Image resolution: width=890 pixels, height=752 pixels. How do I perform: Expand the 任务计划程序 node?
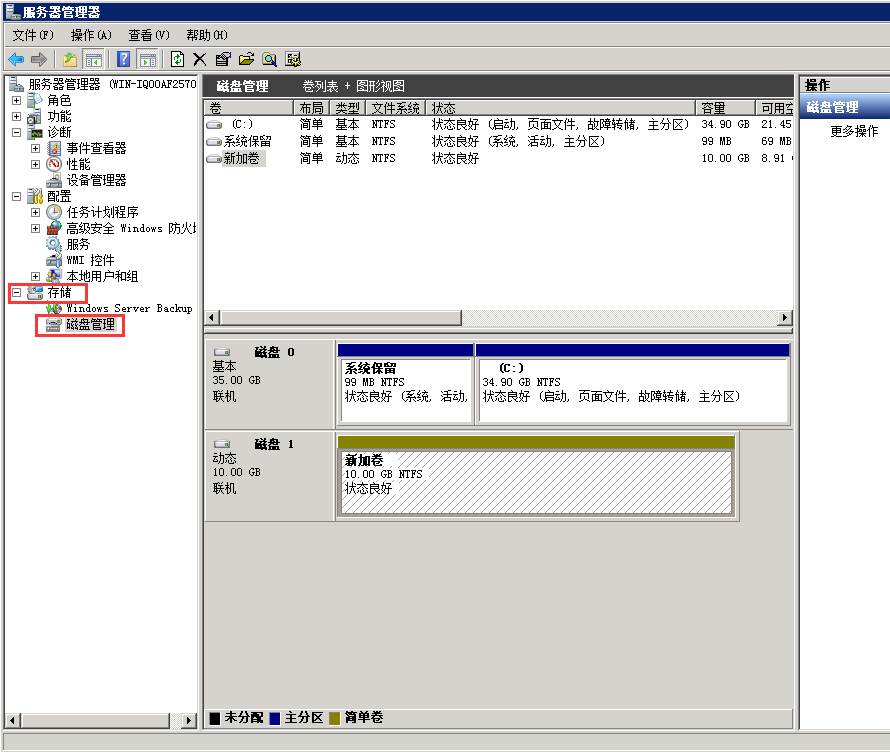[x=35, y=212]
